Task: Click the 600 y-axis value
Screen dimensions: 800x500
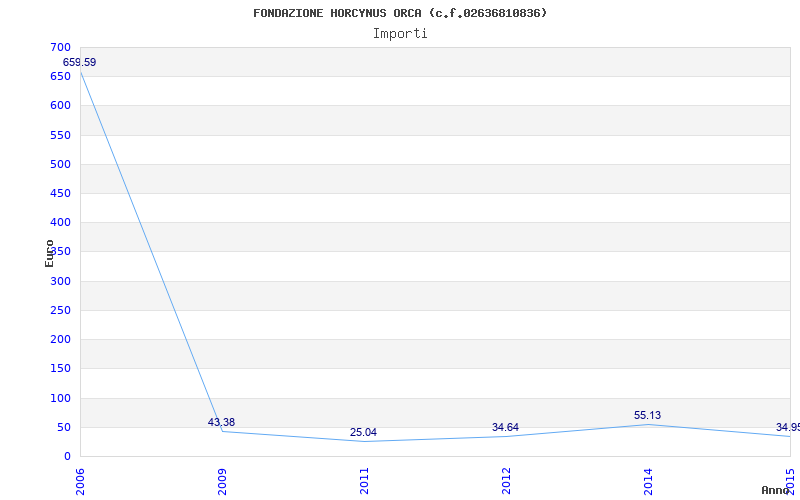Action: 61,106
